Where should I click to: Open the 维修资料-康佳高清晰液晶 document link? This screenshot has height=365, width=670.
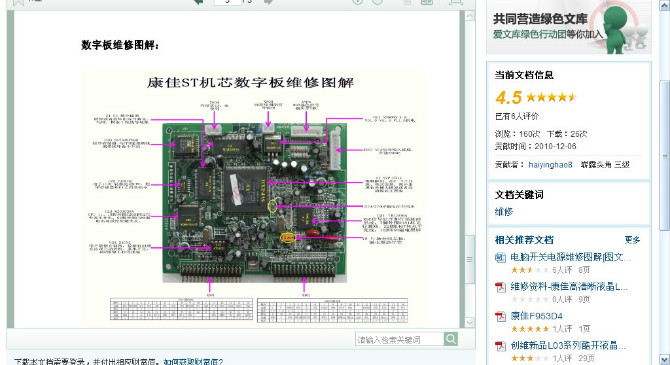569,287
